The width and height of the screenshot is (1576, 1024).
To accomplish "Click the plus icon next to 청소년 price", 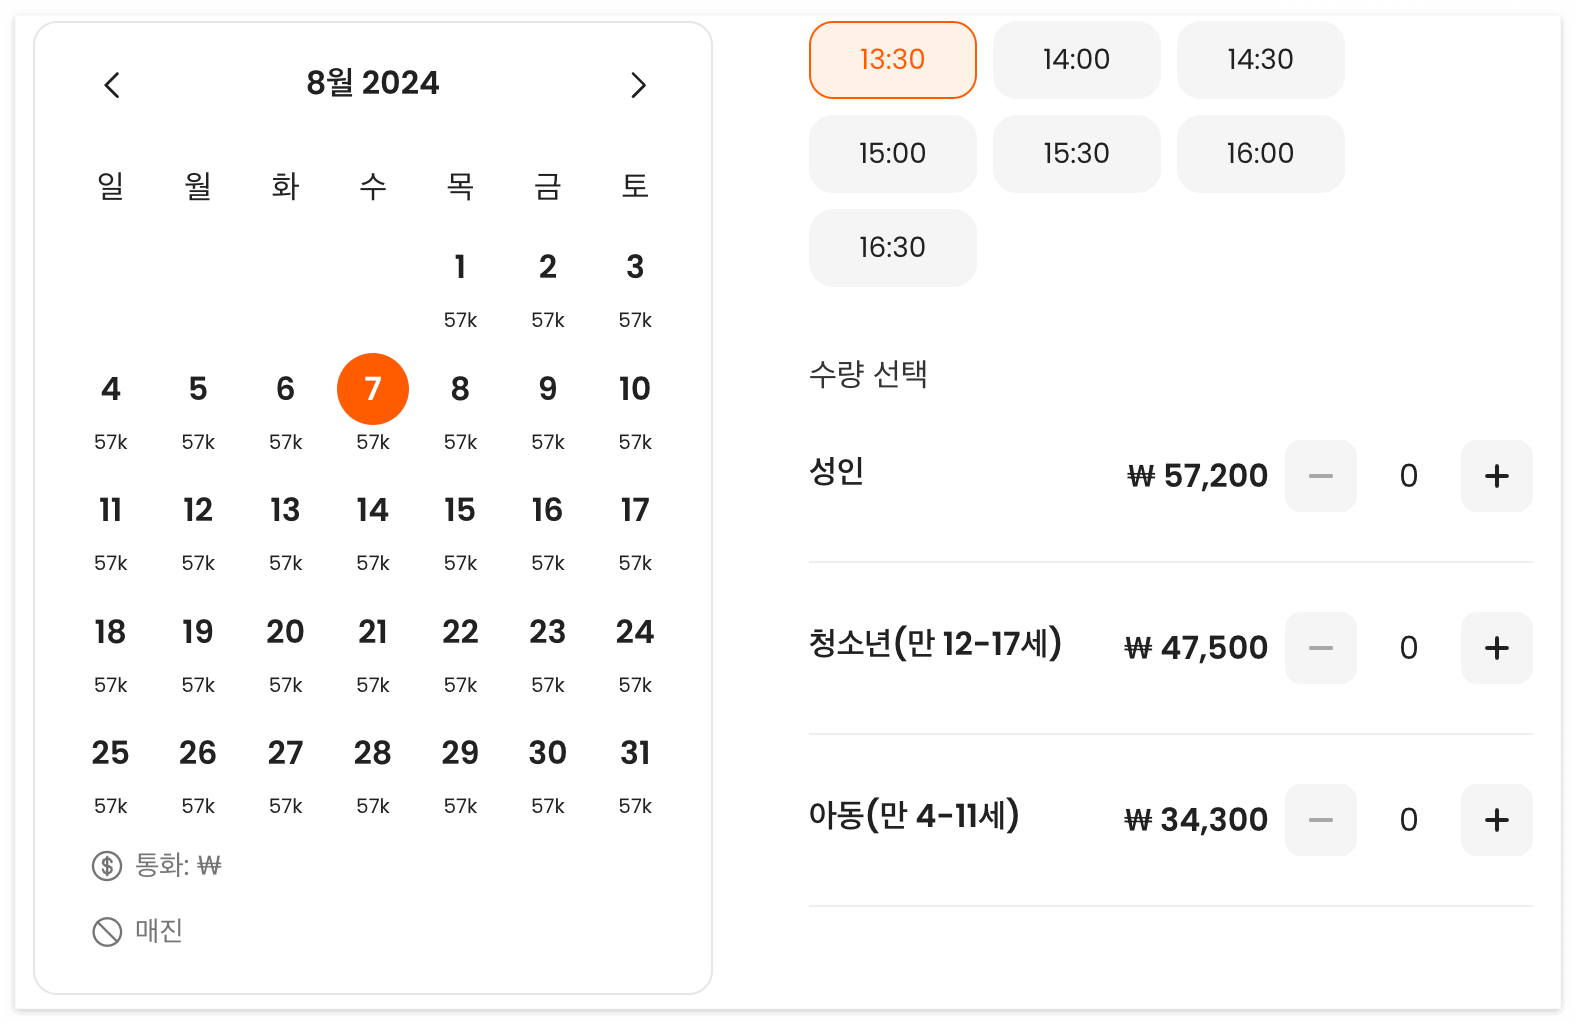I will coord(1496,648).
